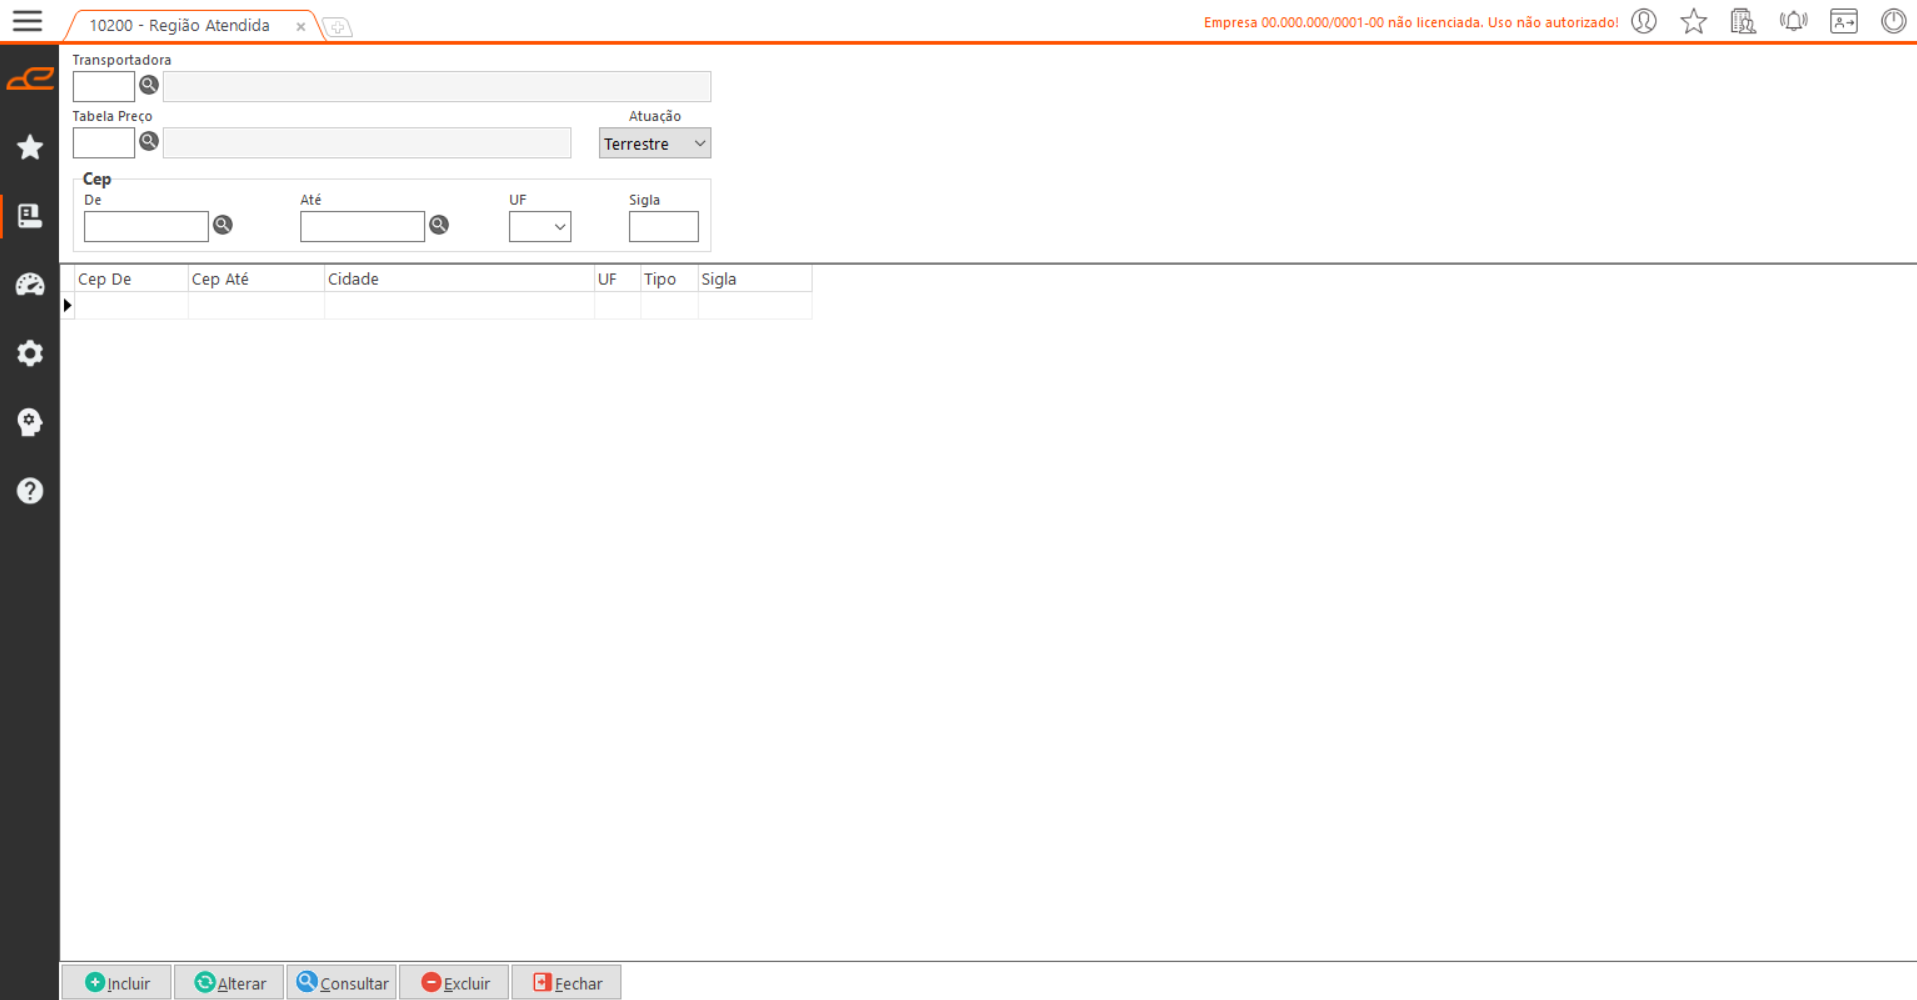
Task: Select the 10200 - Região Atendida tab
Action: point(180,26)
